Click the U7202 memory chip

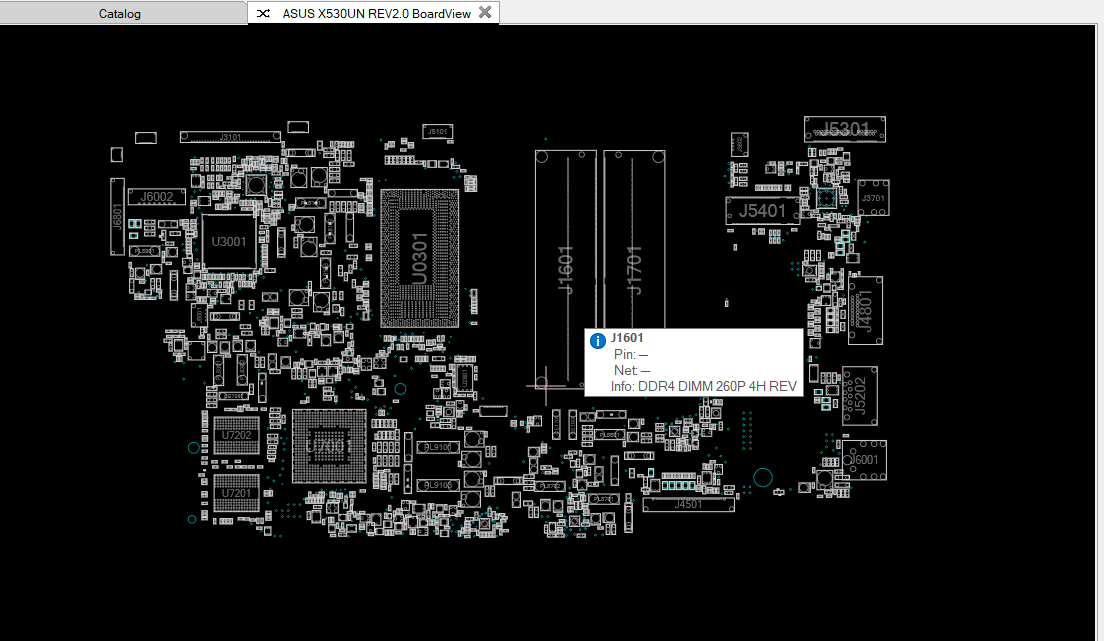237,436
